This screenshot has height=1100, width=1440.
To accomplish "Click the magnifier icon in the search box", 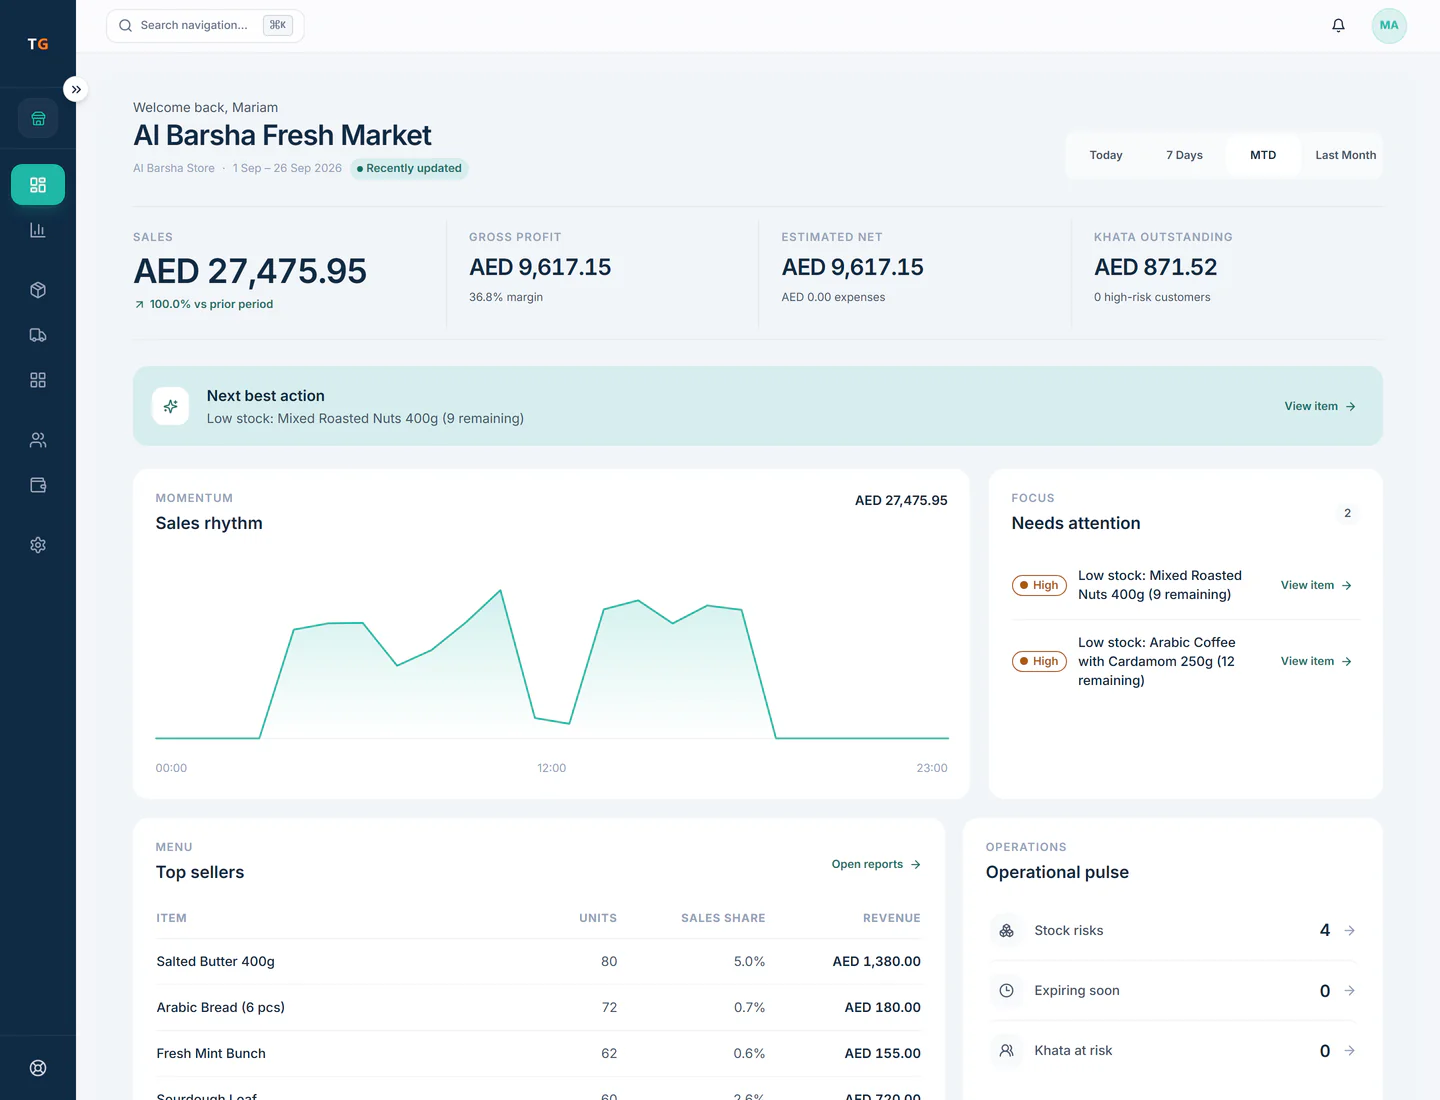I will coord(125,25).
